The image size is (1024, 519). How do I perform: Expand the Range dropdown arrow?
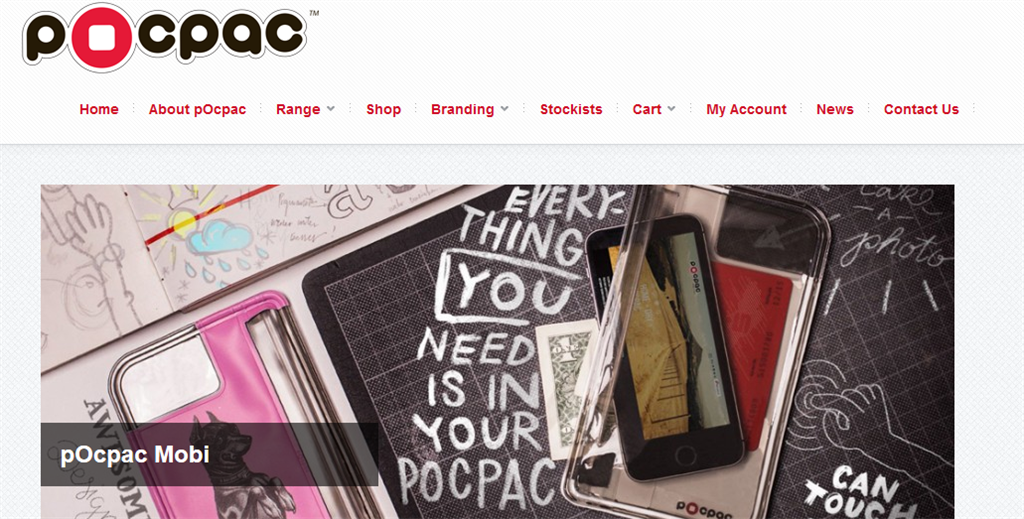pos(330,109)
